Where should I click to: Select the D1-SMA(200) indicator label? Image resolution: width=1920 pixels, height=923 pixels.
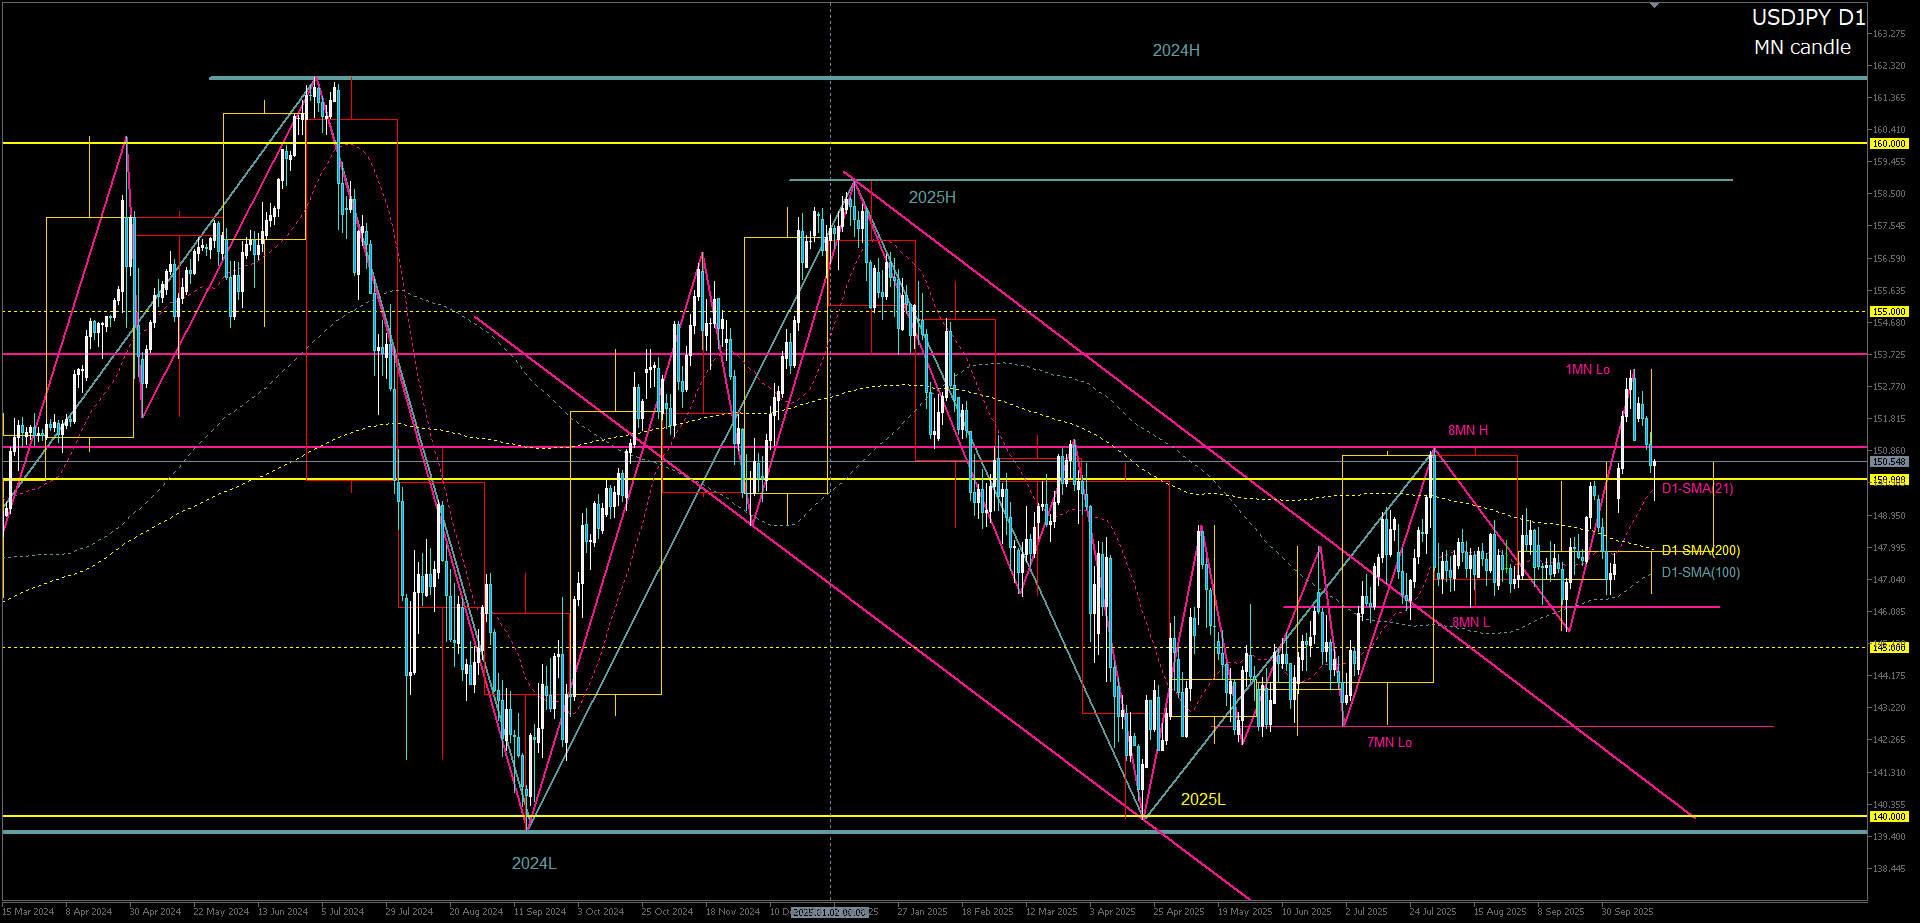coord(1700,551)
